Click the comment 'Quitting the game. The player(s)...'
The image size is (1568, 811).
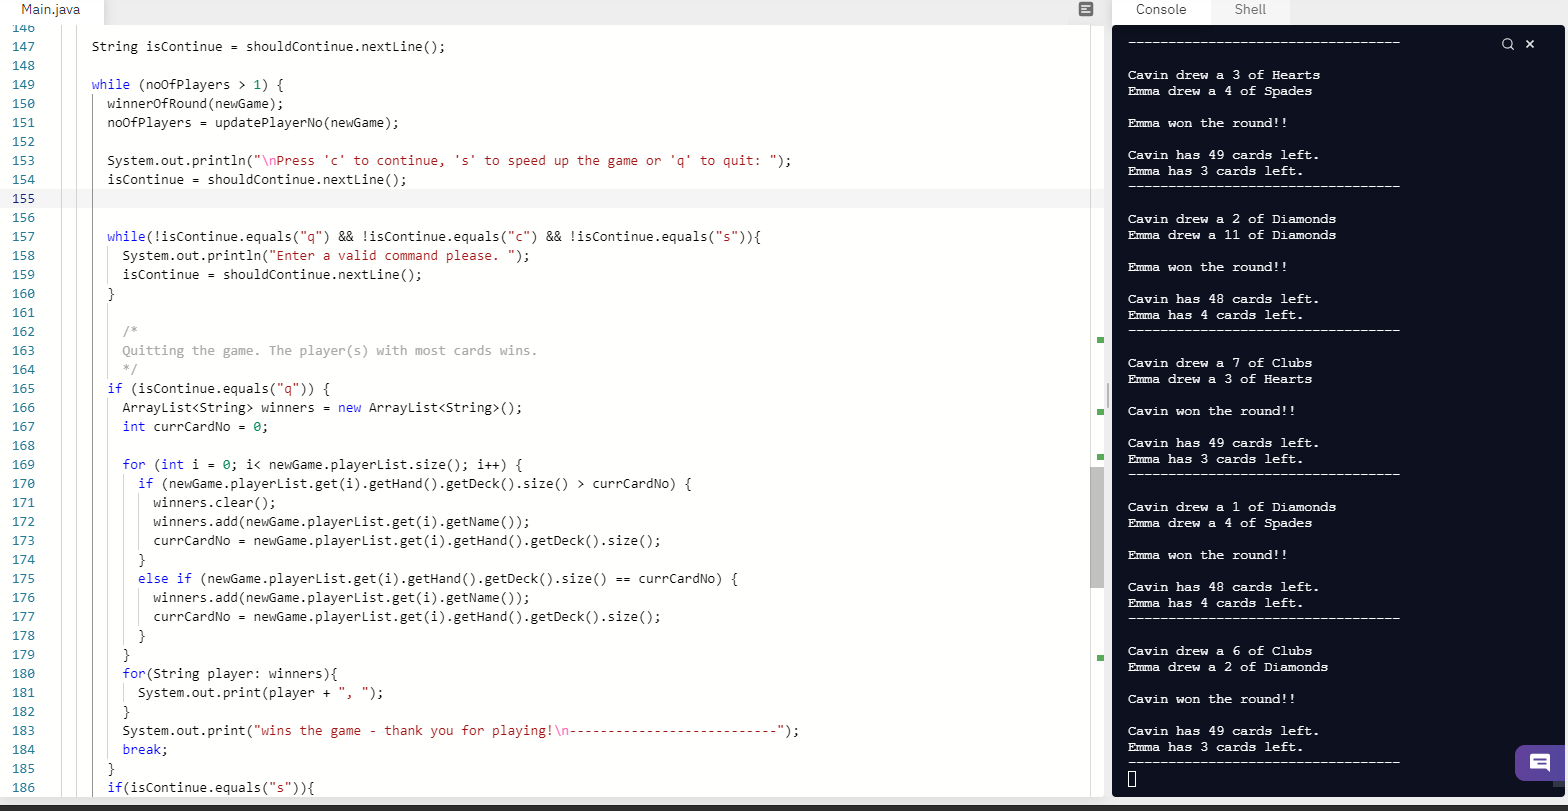(x=329, y=351)
